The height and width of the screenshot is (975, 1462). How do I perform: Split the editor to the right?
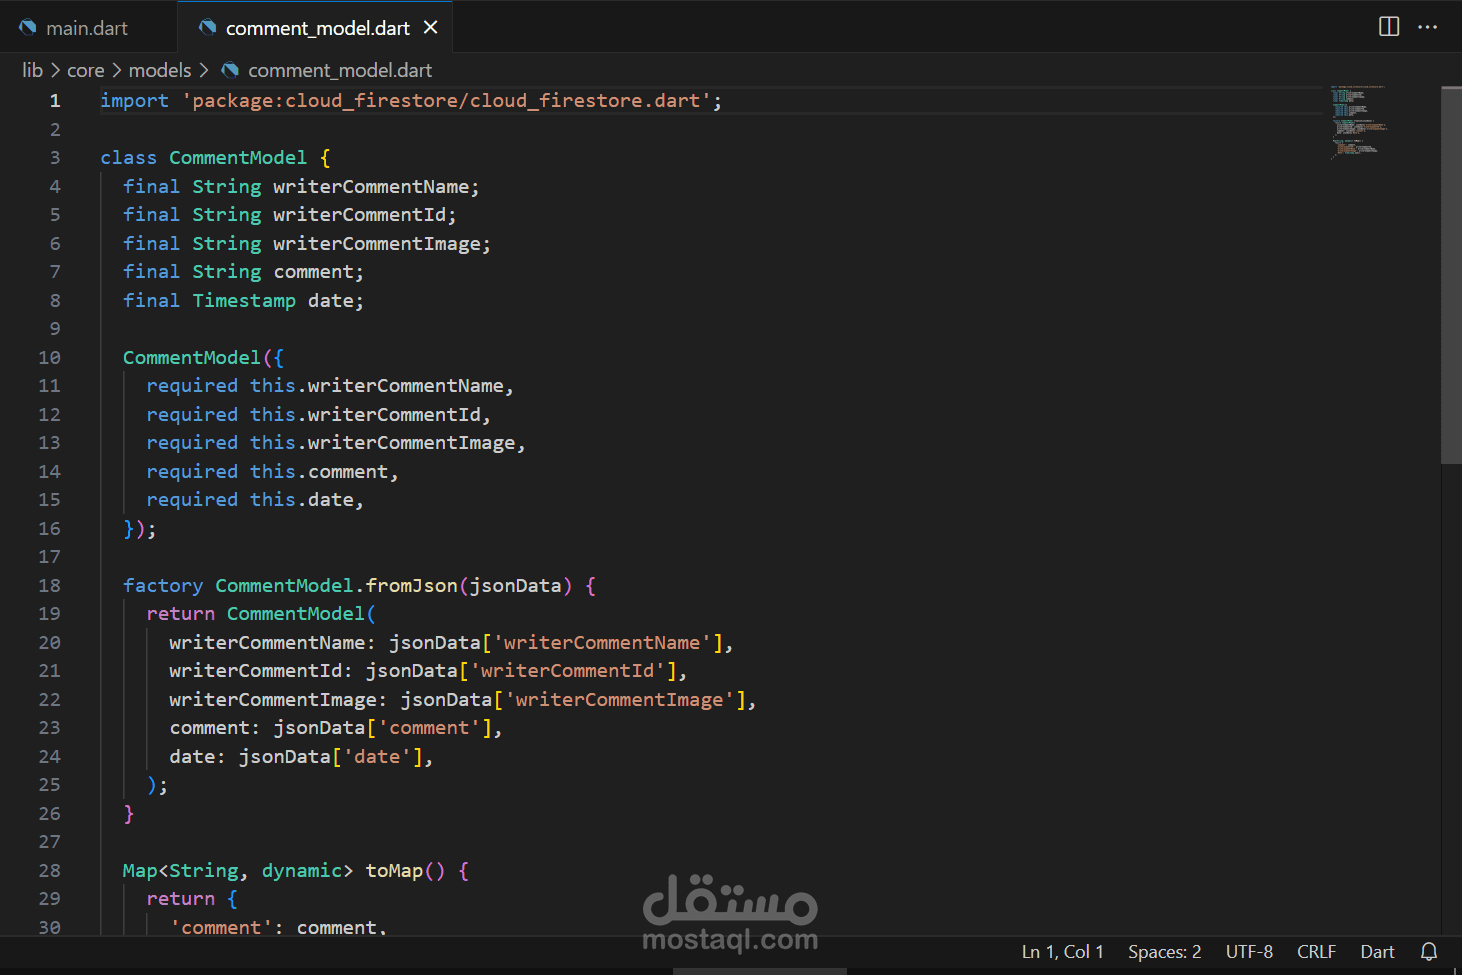pos(1389,27)
